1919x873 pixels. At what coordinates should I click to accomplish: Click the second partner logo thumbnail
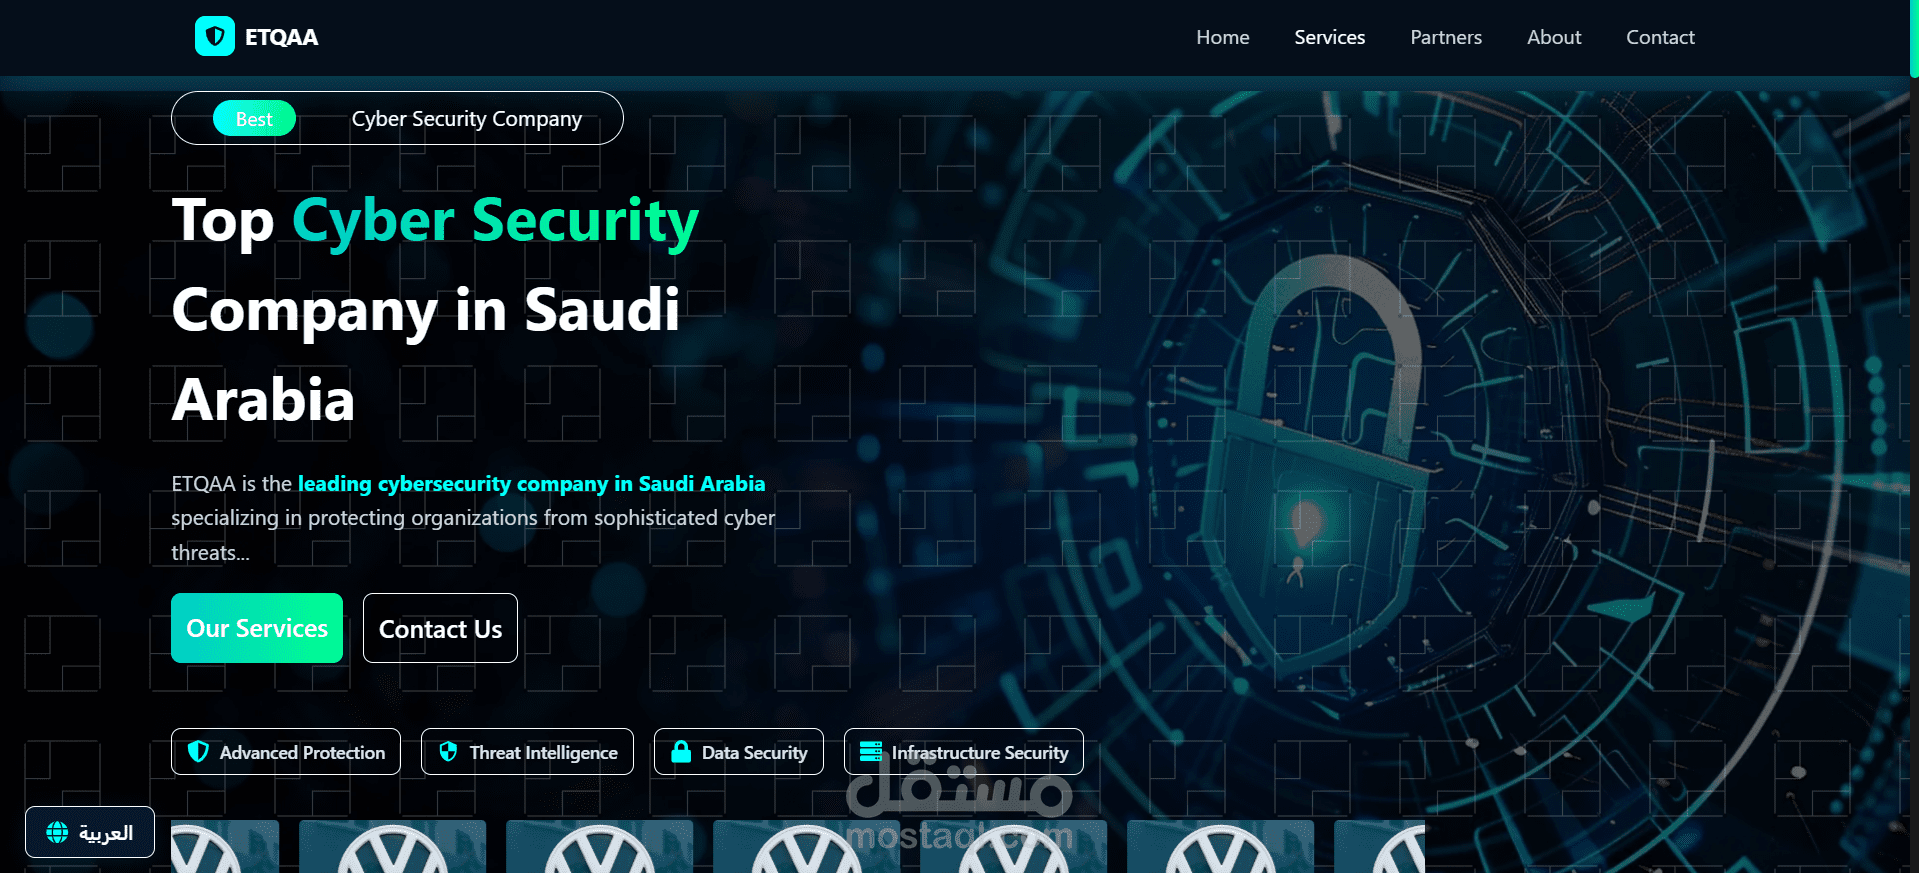[x=392, y=847]
